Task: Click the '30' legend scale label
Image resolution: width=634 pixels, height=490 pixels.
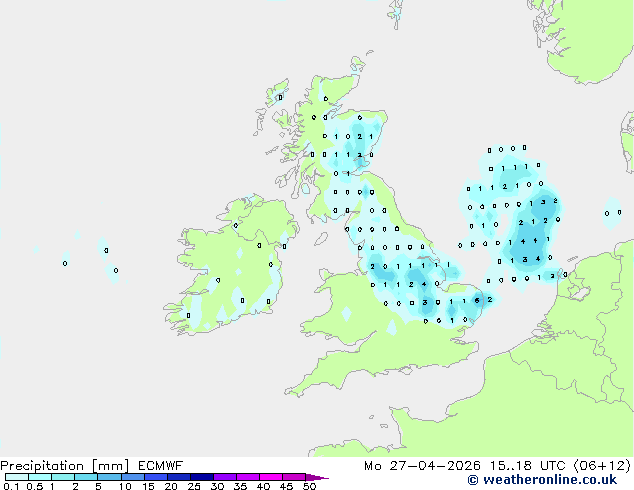Action: (x=217, y=486)
